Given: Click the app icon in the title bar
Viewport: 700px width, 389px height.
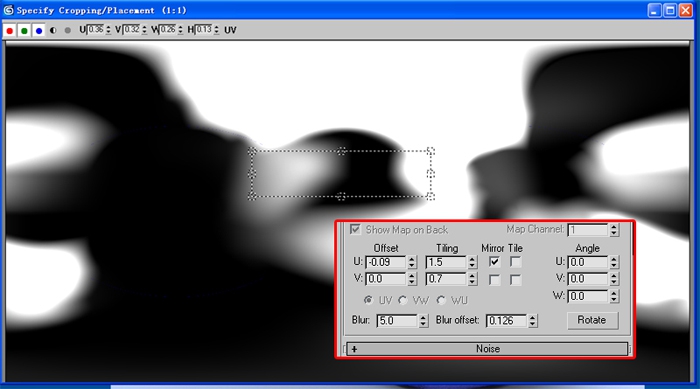Looking at the screenshot, I should point(8,10).
